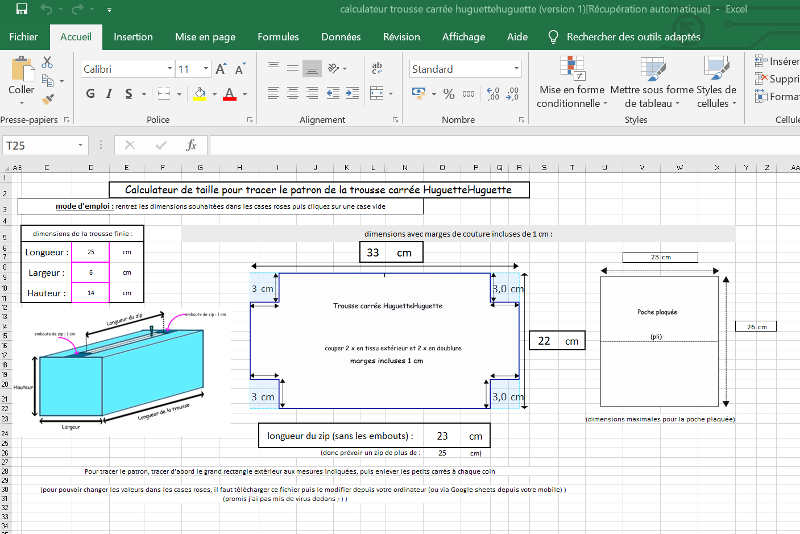The height and width of the screenshot is (534, 800).
Task: Click the Format Painter brush icon
Action: (x=47, y=98)
